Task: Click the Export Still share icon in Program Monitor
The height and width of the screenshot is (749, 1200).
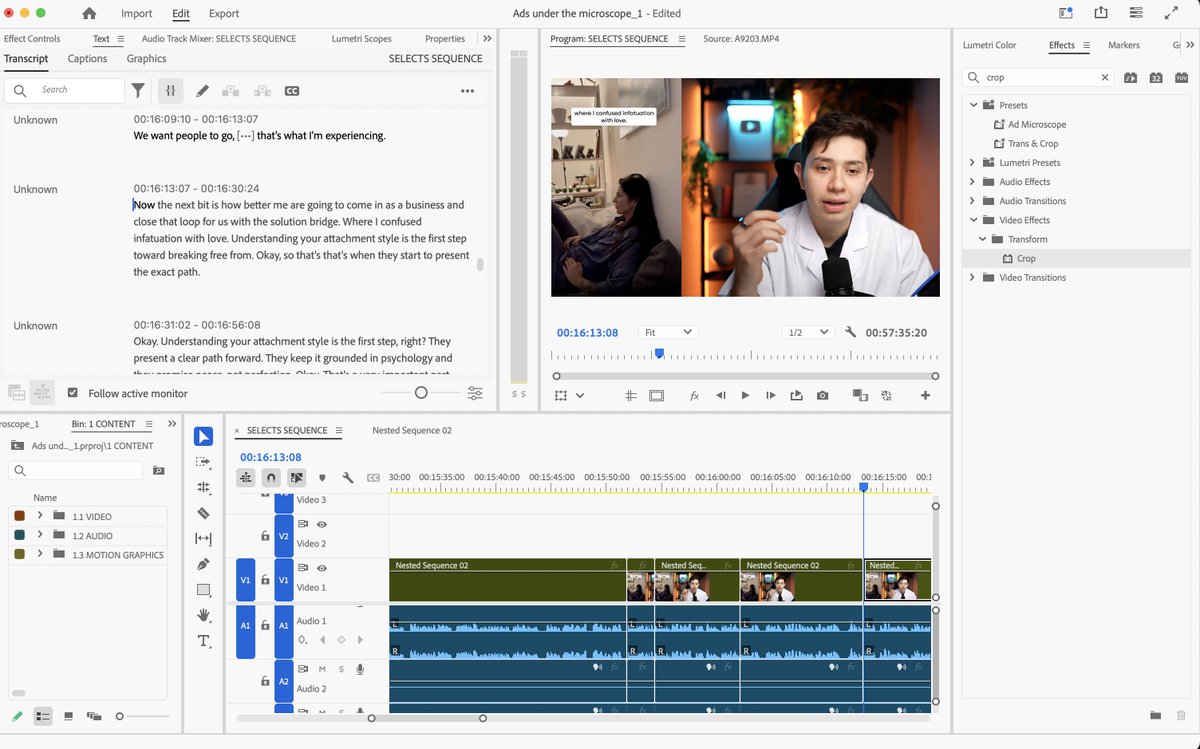Action: pyautogui.click(x=796, y=396)
